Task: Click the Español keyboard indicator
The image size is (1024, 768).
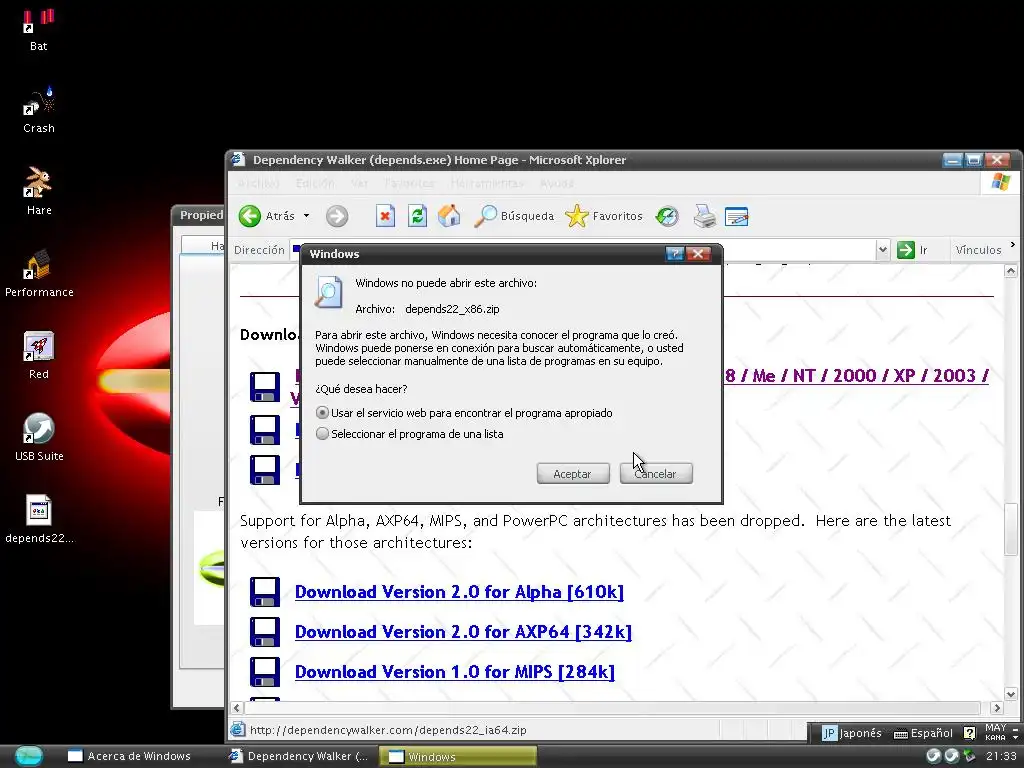Action: click(923, 733)
